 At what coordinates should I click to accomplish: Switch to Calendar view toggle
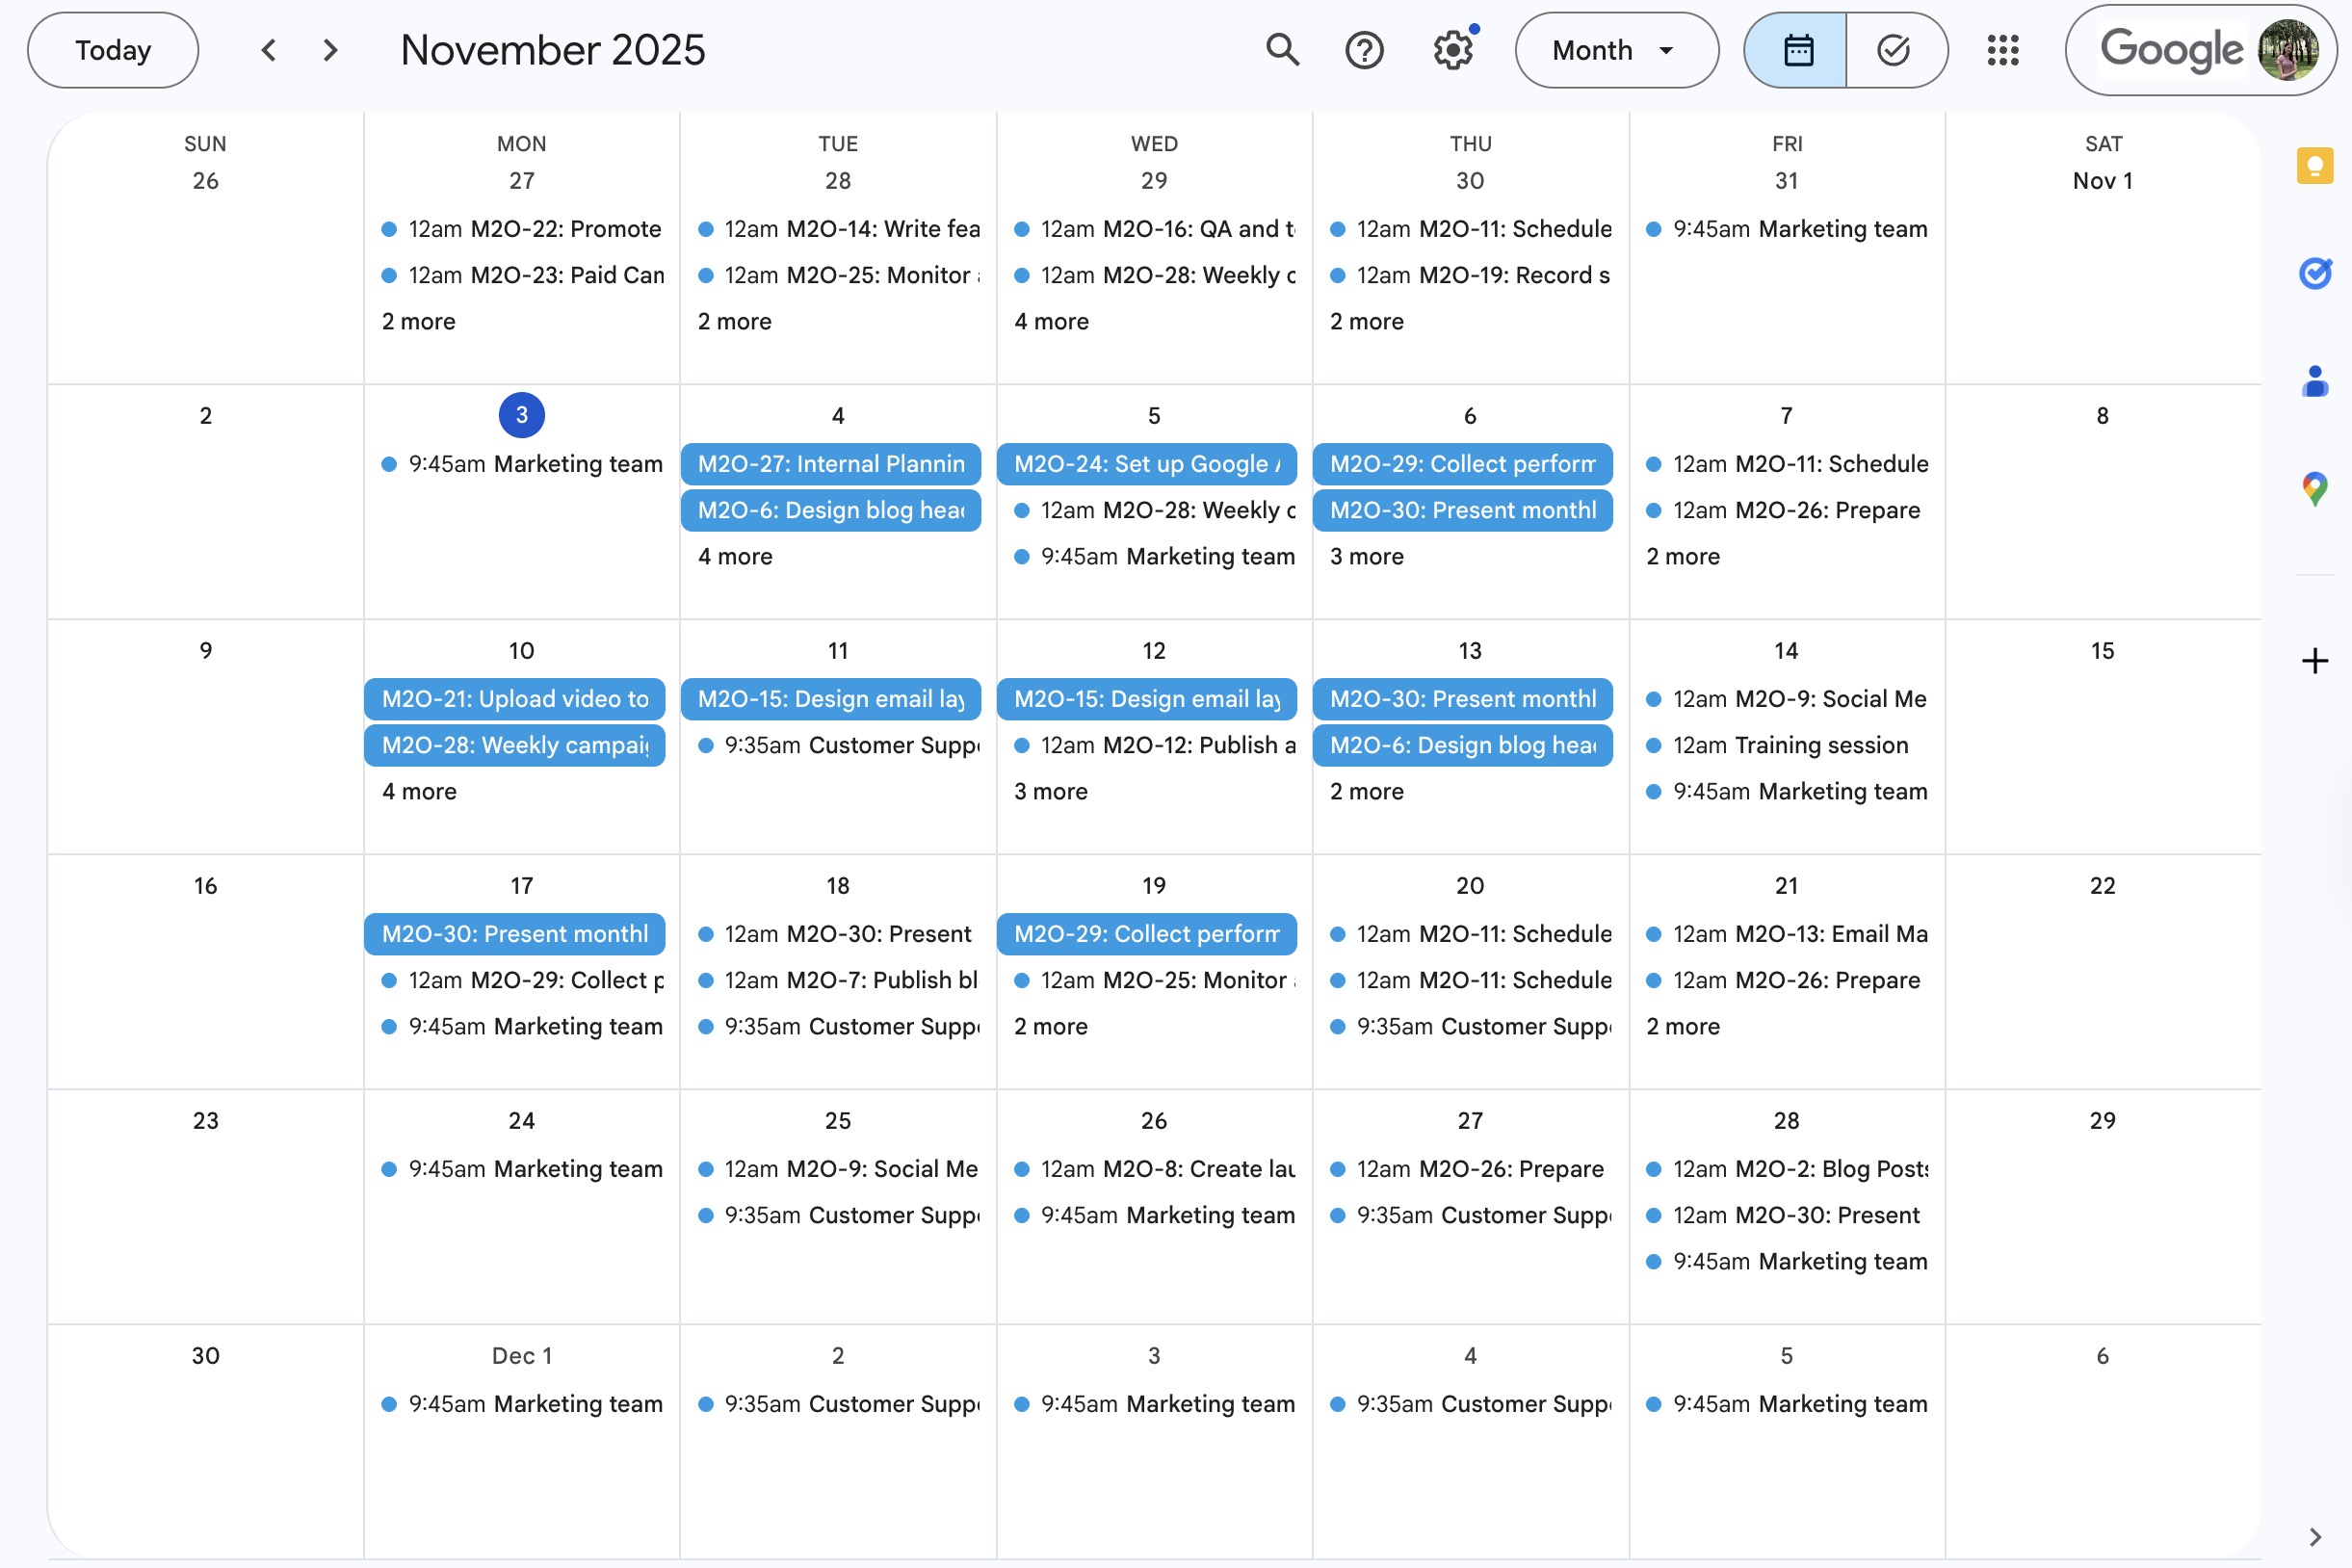[1797, 50]
